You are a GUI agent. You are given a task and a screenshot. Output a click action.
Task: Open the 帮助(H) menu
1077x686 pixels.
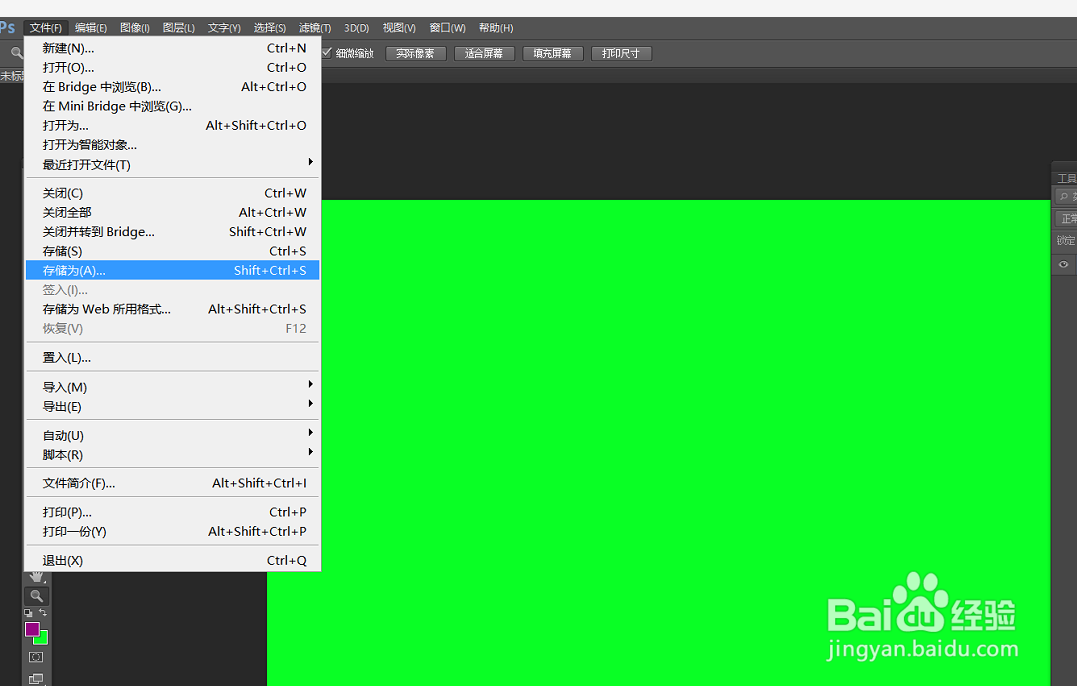[x=496, y=28]
